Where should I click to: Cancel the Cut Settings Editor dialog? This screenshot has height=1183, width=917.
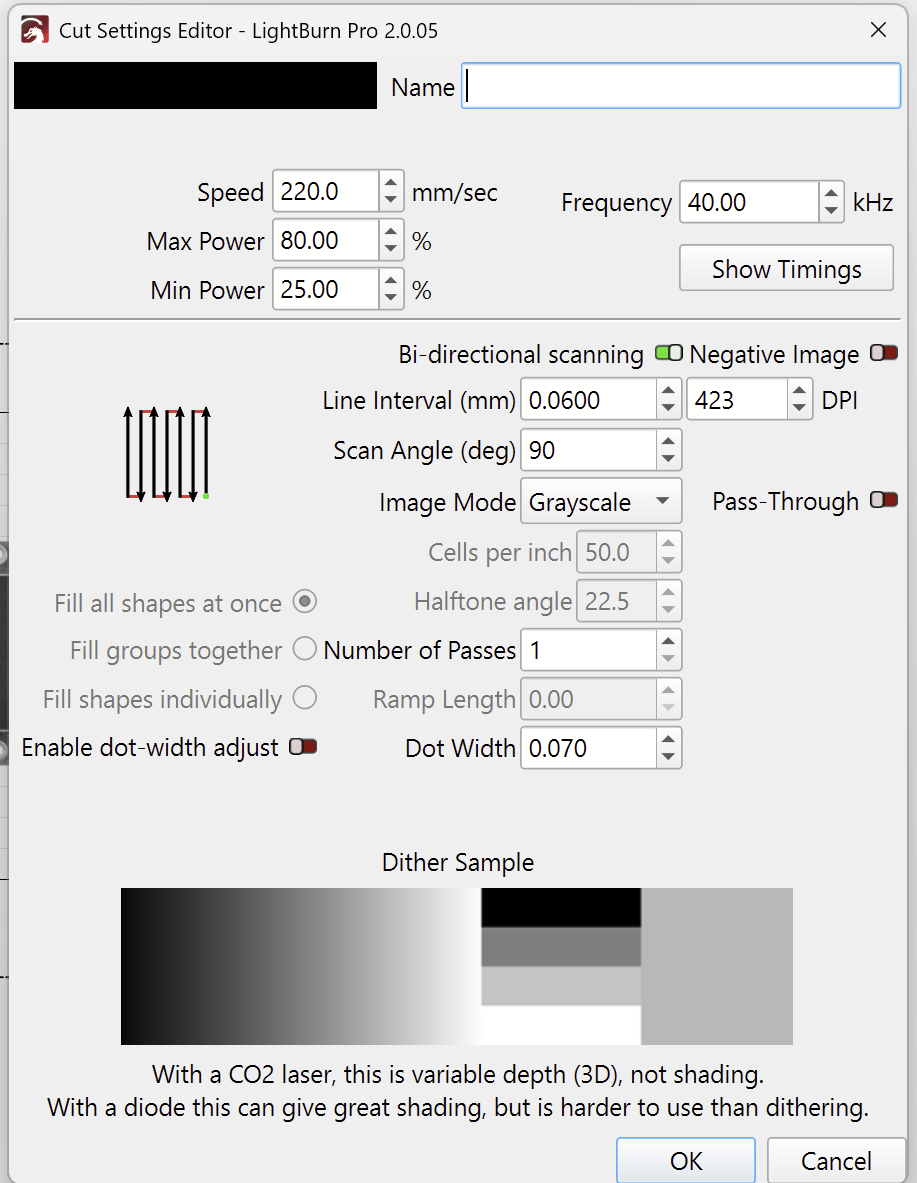[x=836, y=1161]
